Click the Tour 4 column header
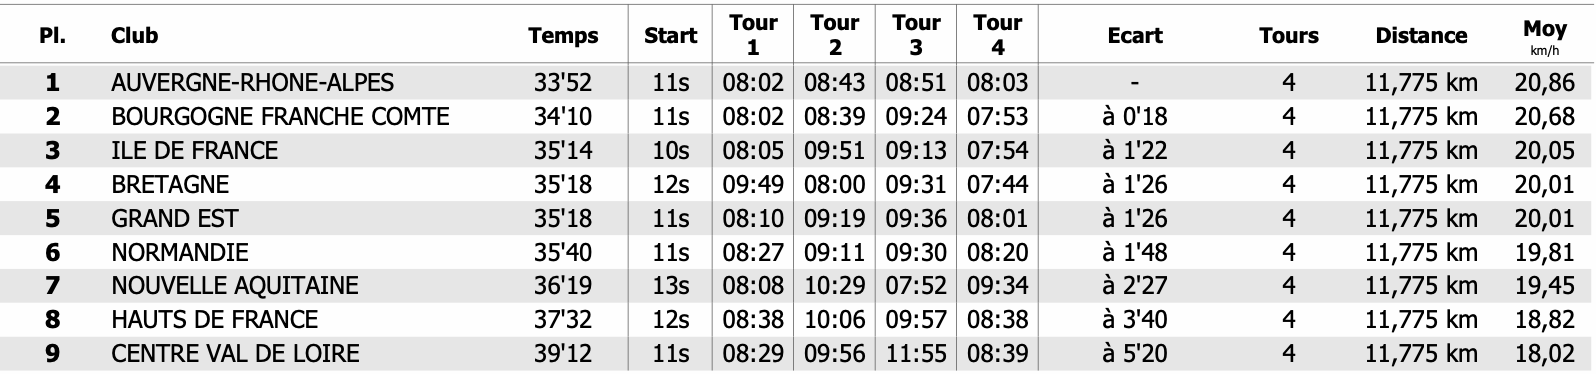The image size is (1596, 374). [998, 35]
